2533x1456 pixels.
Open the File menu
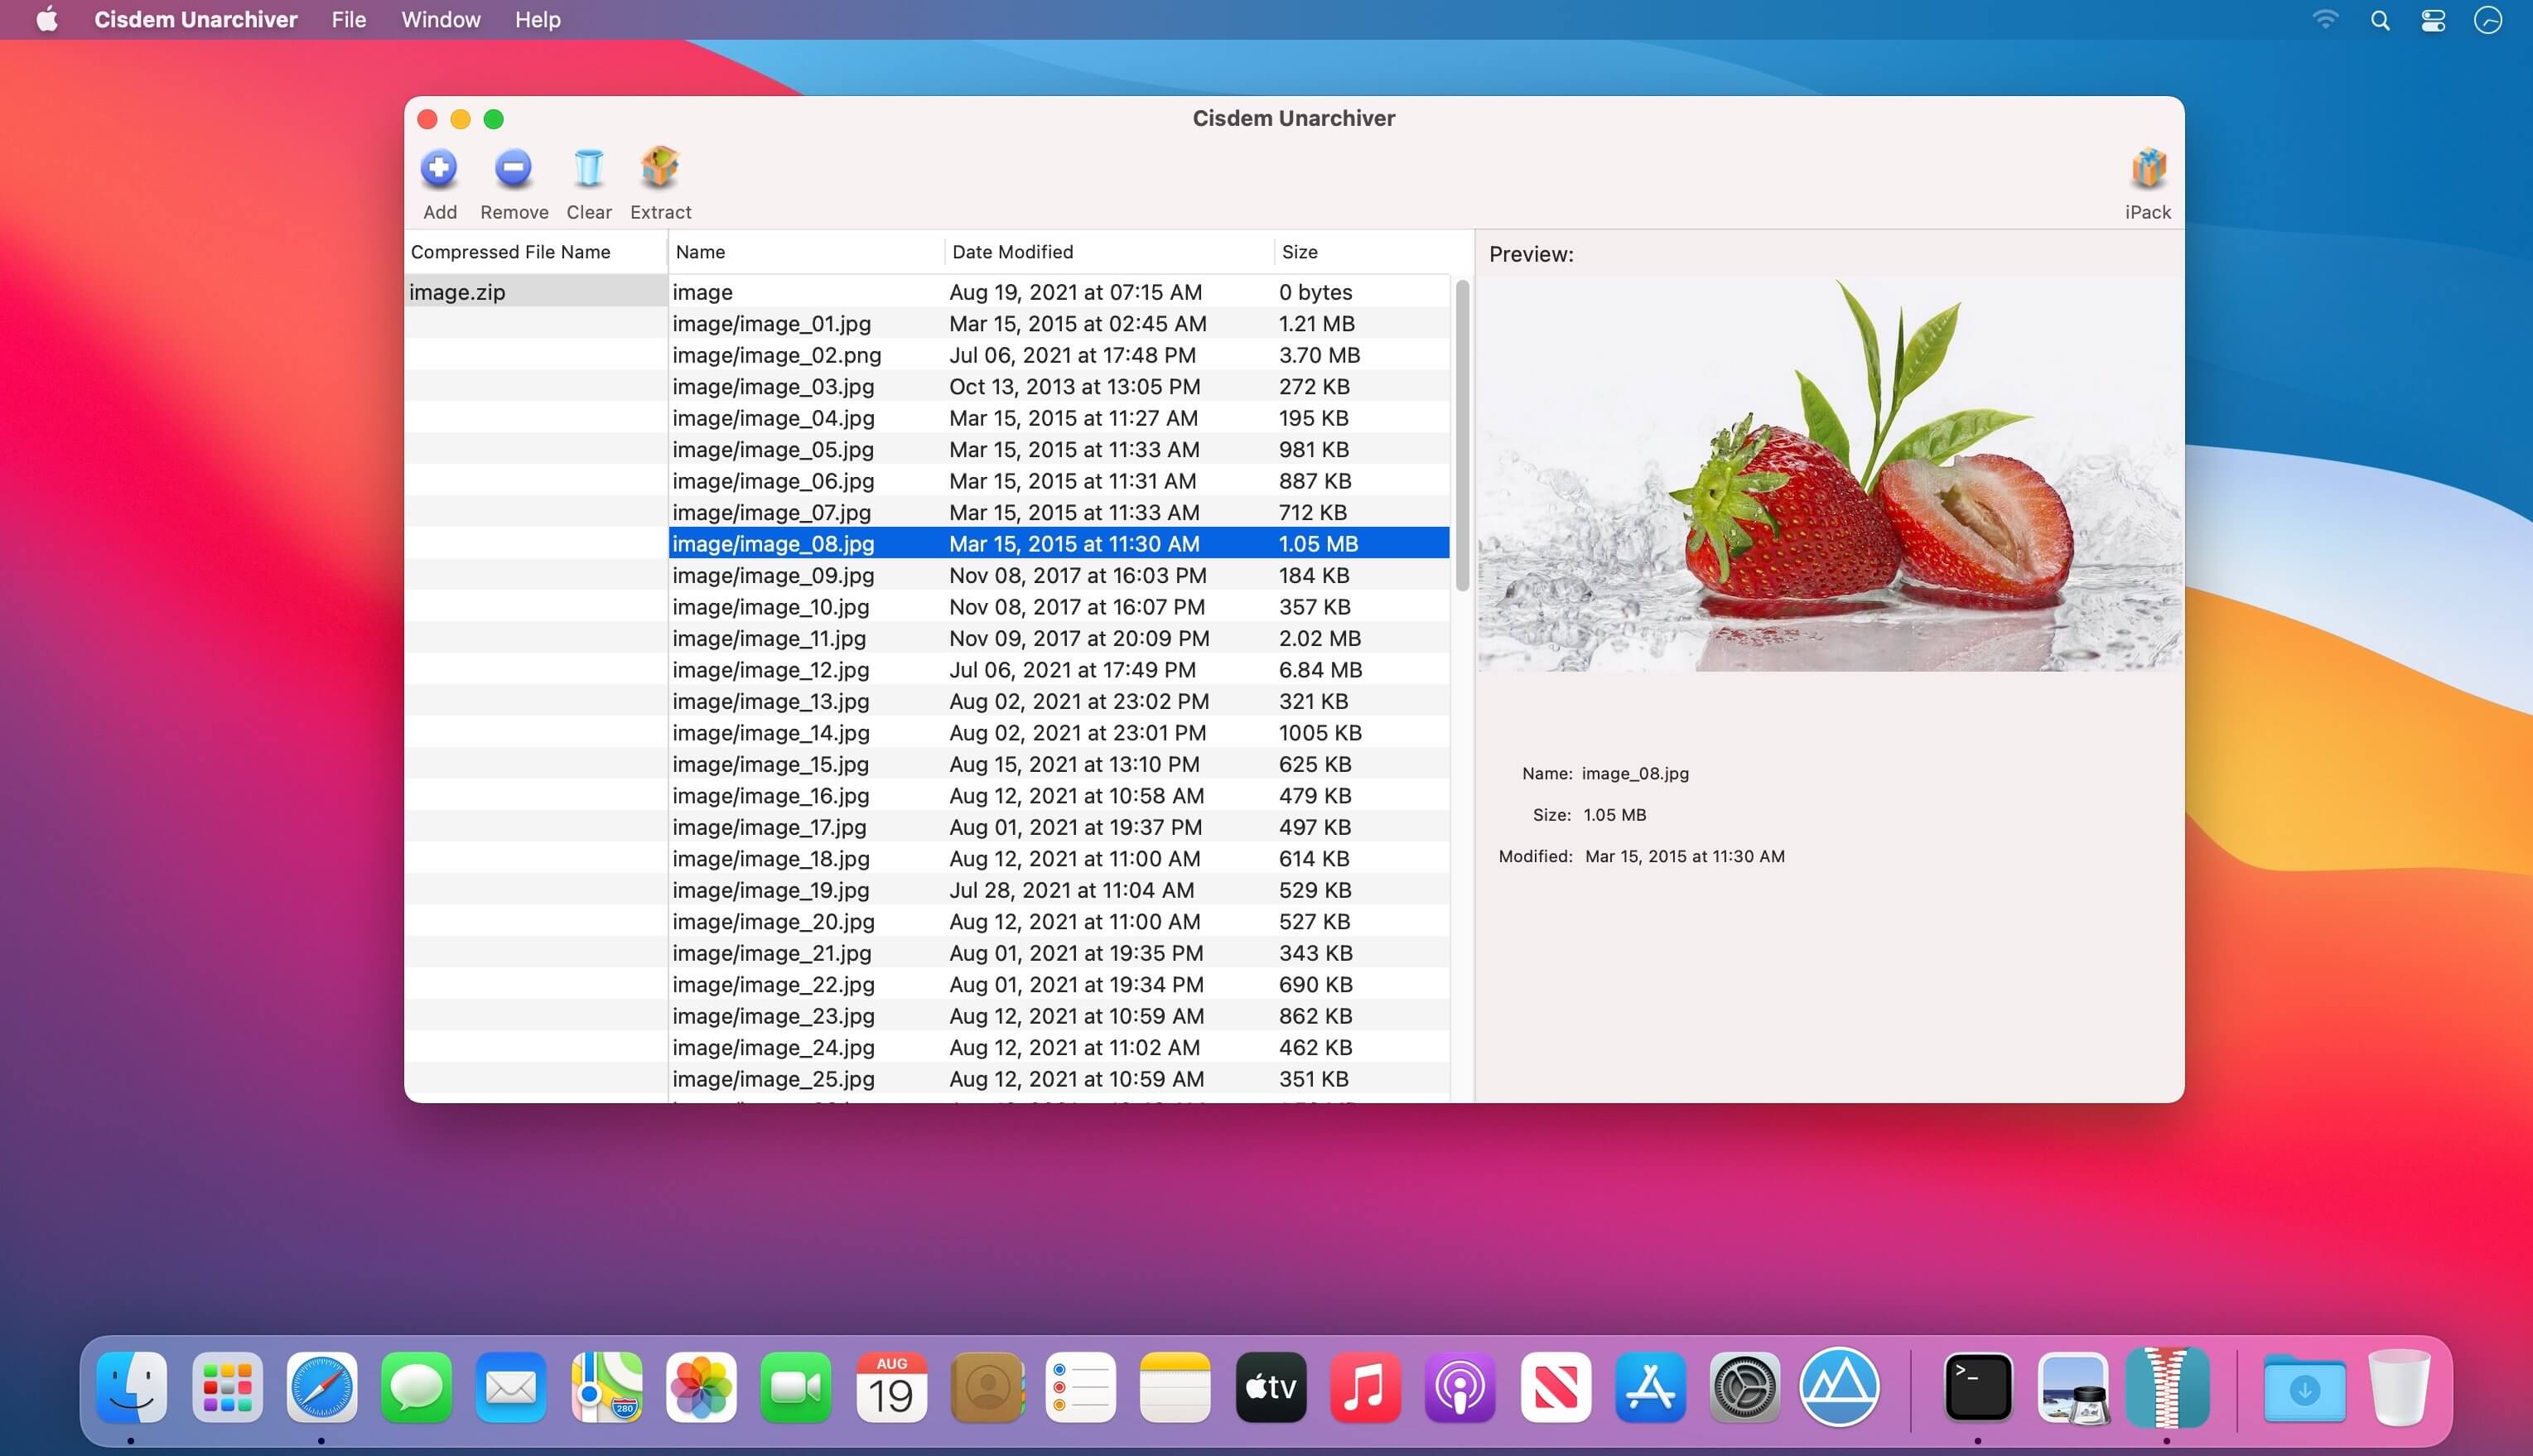348,20
